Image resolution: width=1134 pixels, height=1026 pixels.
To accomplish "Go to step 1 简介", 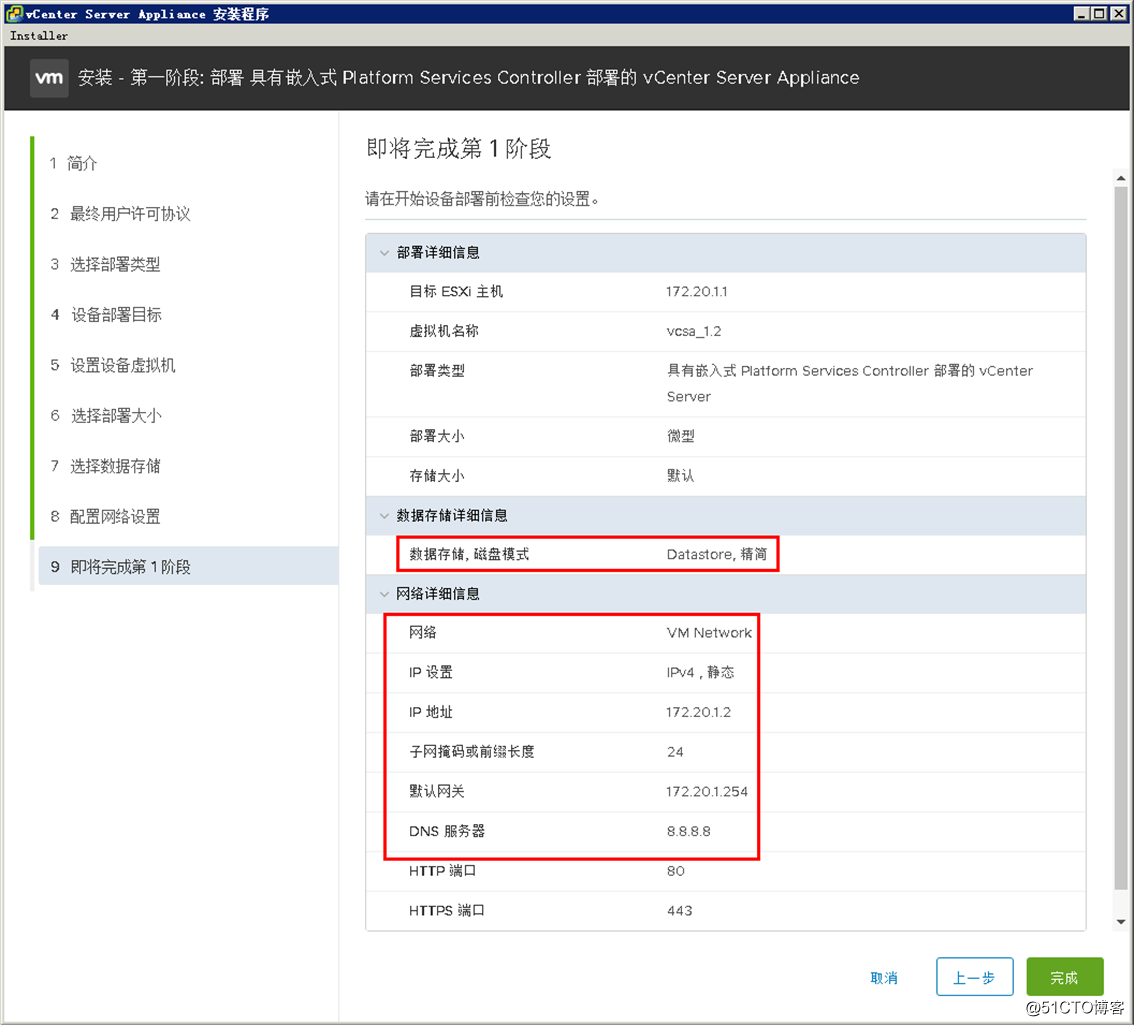I will (73, 163).
